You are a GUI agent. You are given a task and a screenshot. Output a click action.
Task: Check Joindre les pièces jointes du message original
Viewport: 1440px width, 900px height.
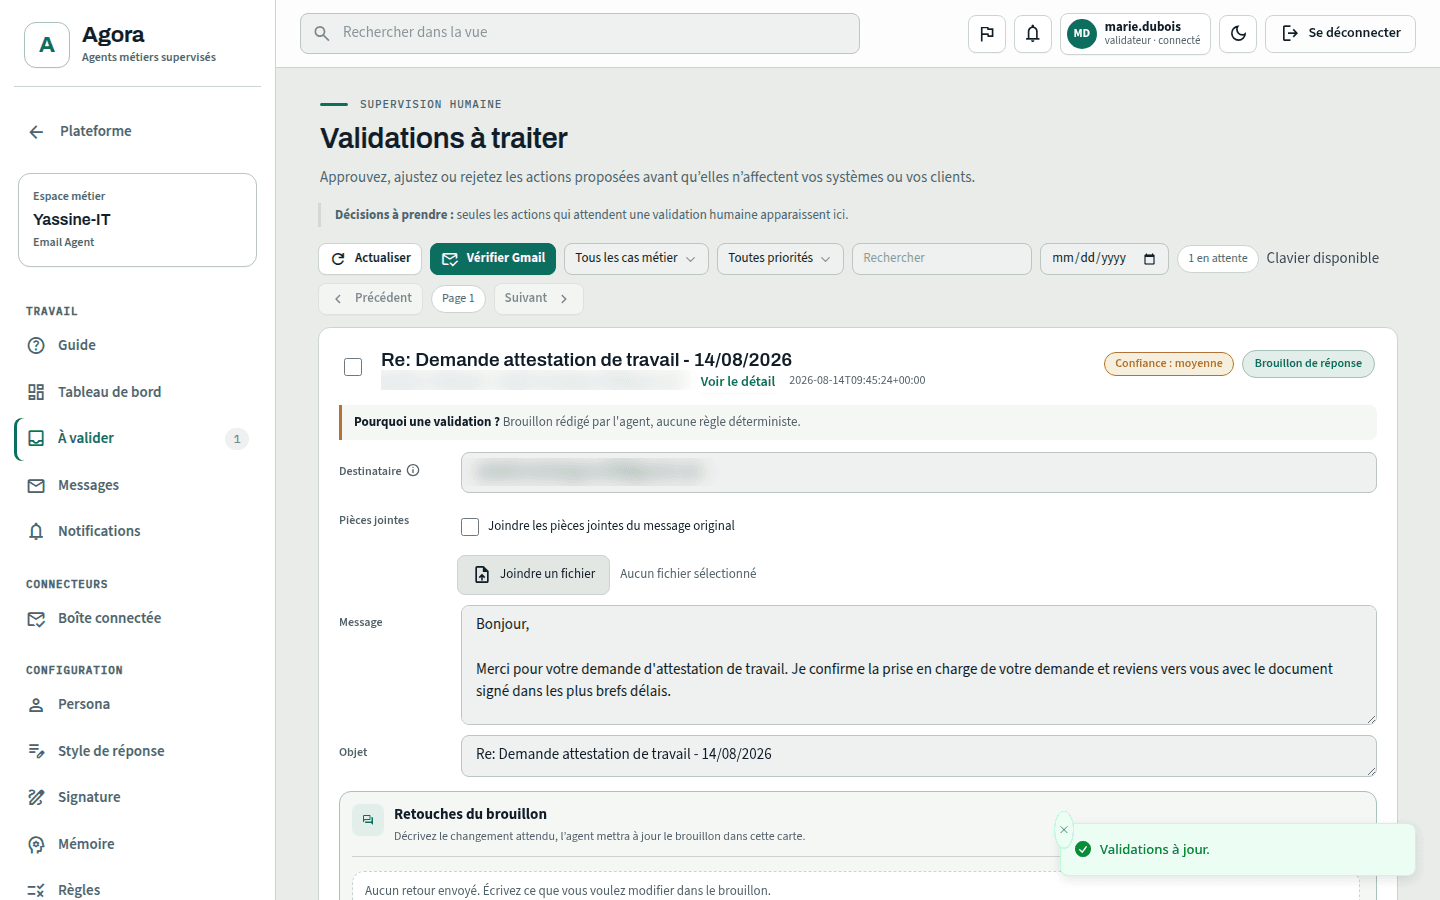pyautogui.click(x=470, y=526)
